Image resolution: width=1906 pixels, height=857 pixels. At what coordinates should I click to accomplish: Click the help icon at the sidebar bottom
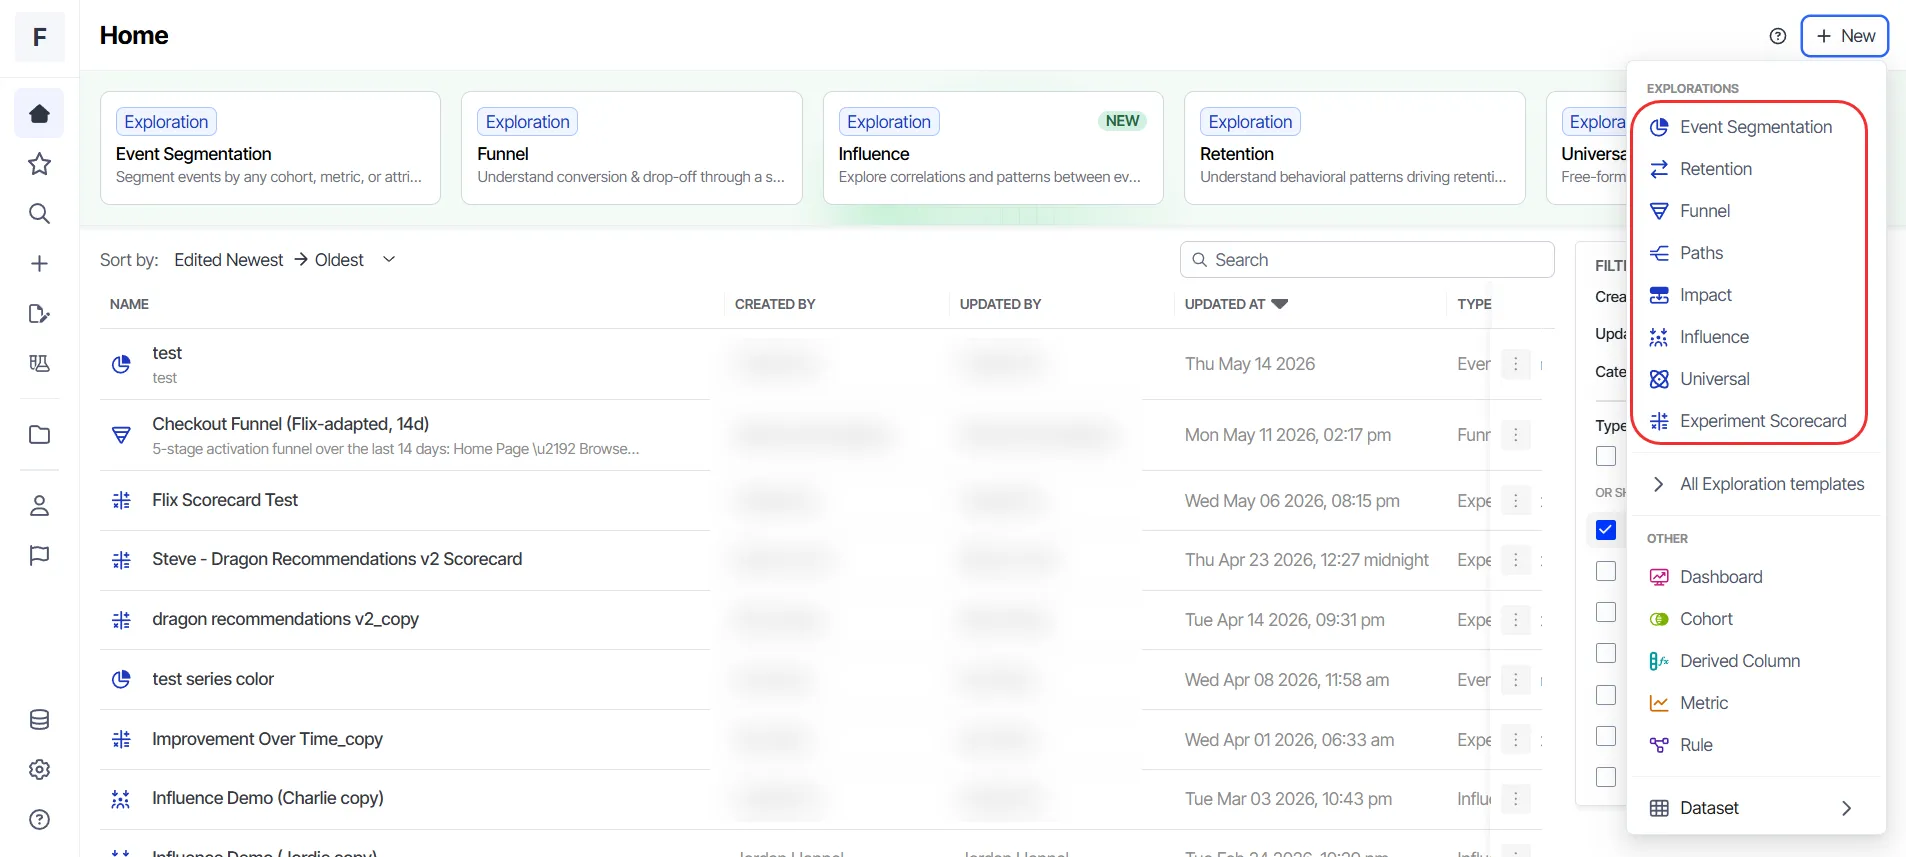tap(39, 820)
